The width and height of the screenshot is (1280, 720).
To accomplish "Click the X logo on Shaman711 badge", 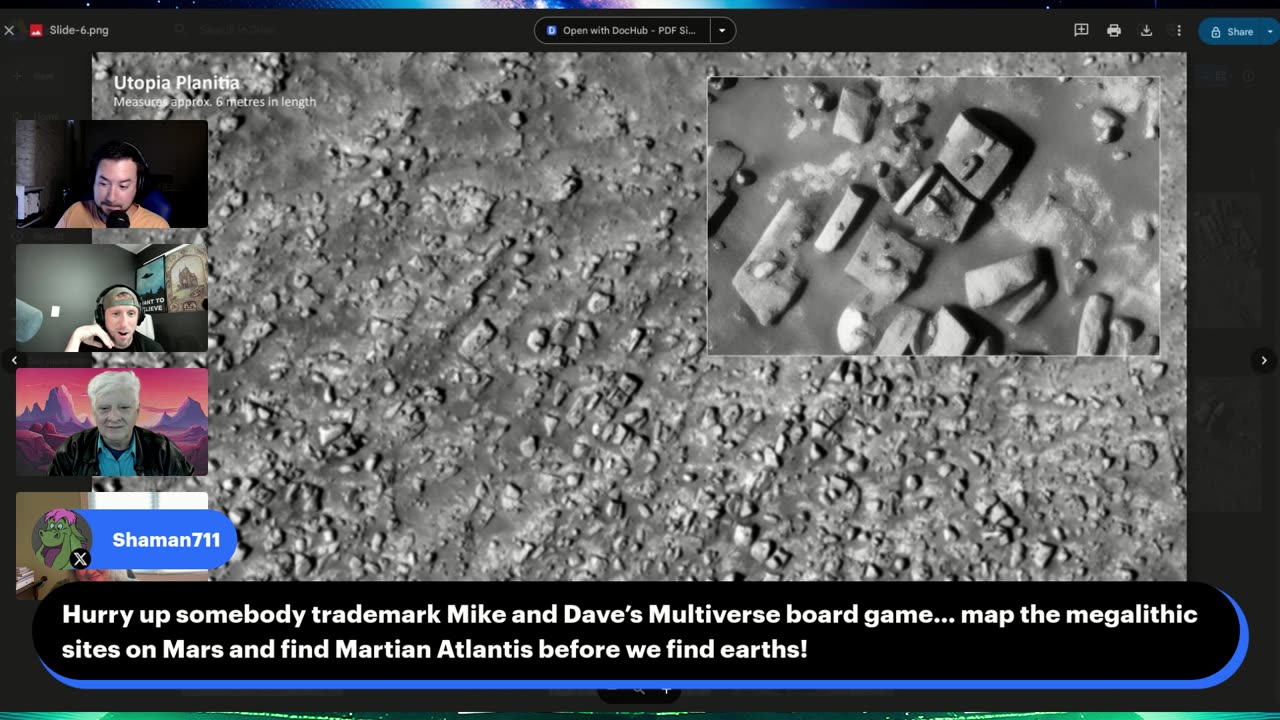I will click(80, 559).
